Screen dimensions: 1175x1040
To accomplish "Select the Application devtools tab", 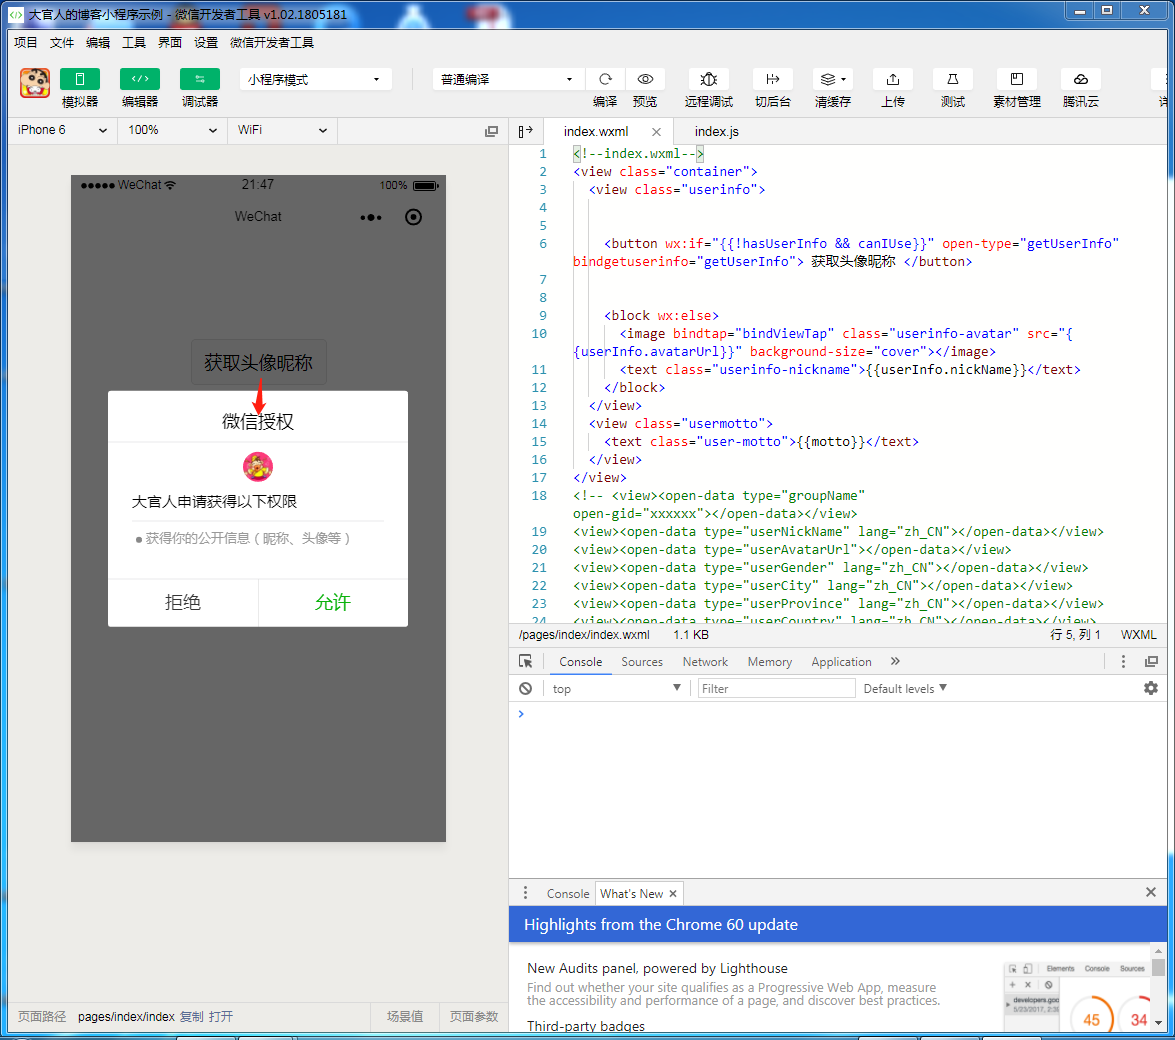I will click(842, 662).
